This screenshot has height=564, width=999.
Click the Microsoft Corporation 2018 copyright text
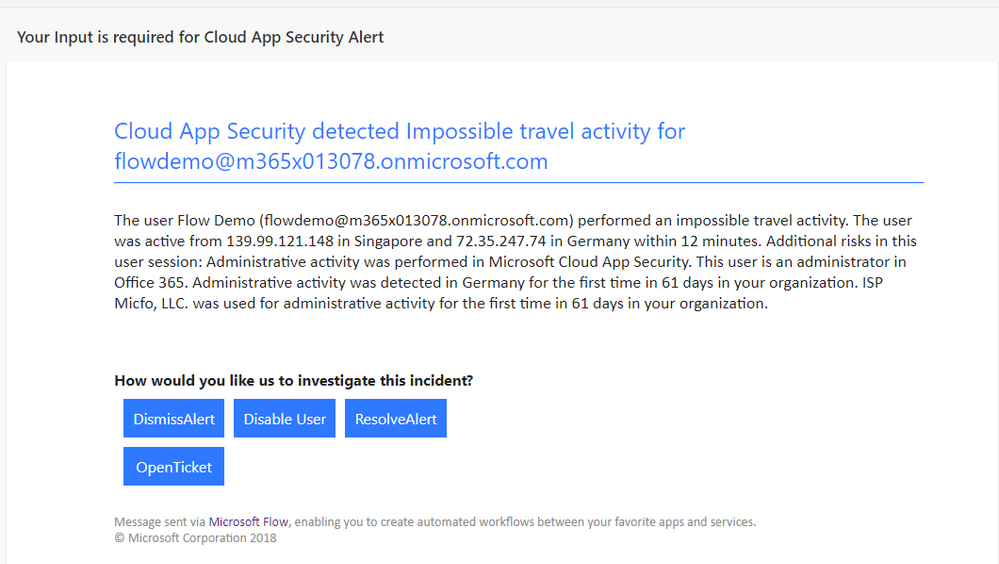(195, 538)
